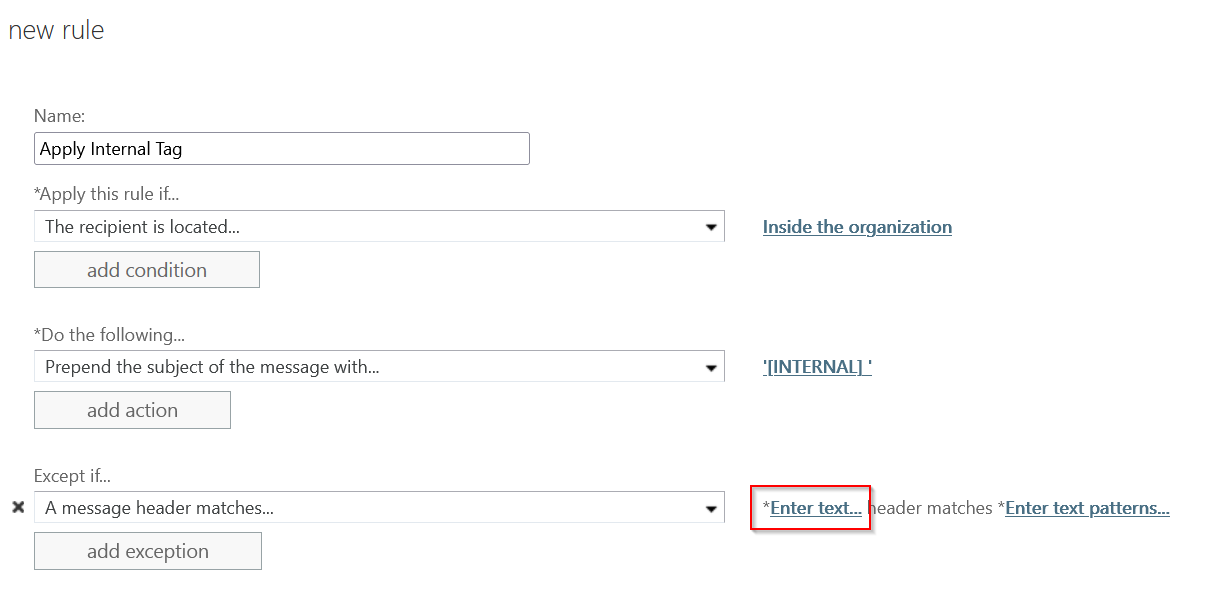The width and height of the screenshot is (1210, 593).
Task: Click the arrow on the 'Do the following' dropdown
Action: 711,367
